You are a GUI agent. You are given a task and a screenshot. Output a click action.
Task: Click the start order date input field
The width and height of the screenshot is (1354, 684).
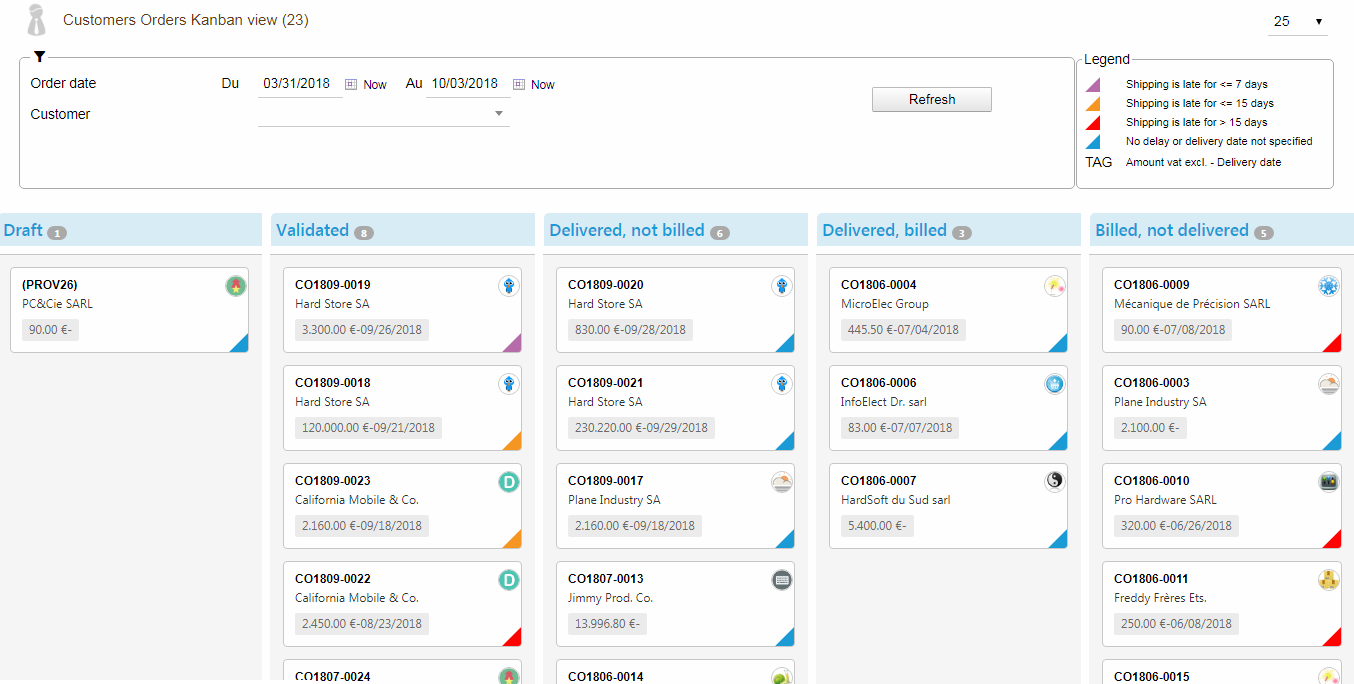tap(300, 84)
